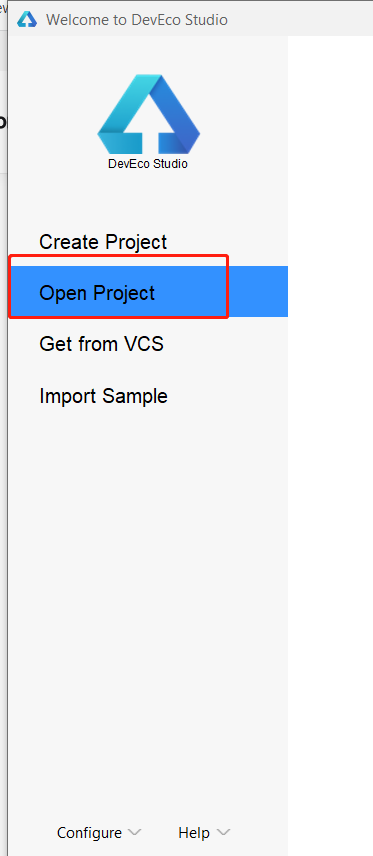Expand the Help dropdown
Viewport: 373px width, 856px height.
point(204,833)
